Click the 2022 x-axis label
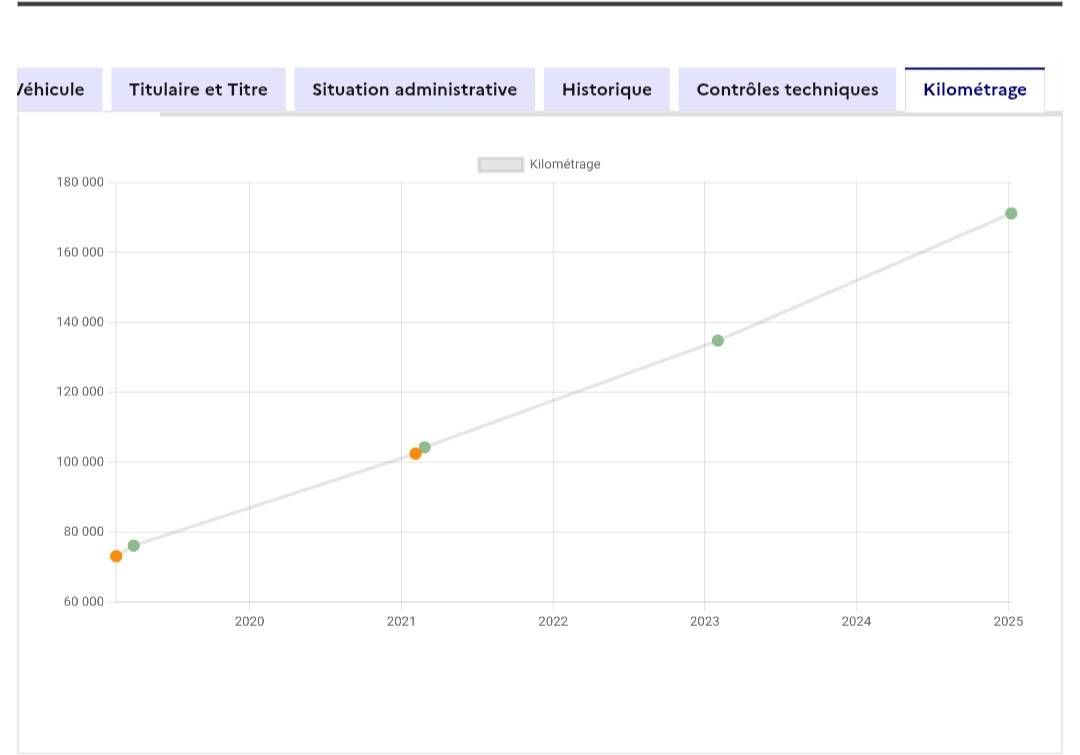 point(553,621)
